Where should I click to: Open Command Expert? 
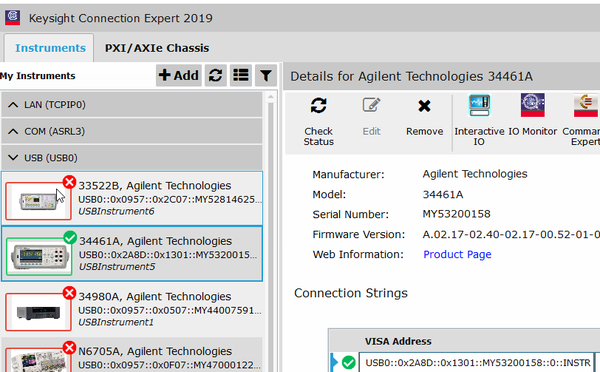(x=585, y=105)
